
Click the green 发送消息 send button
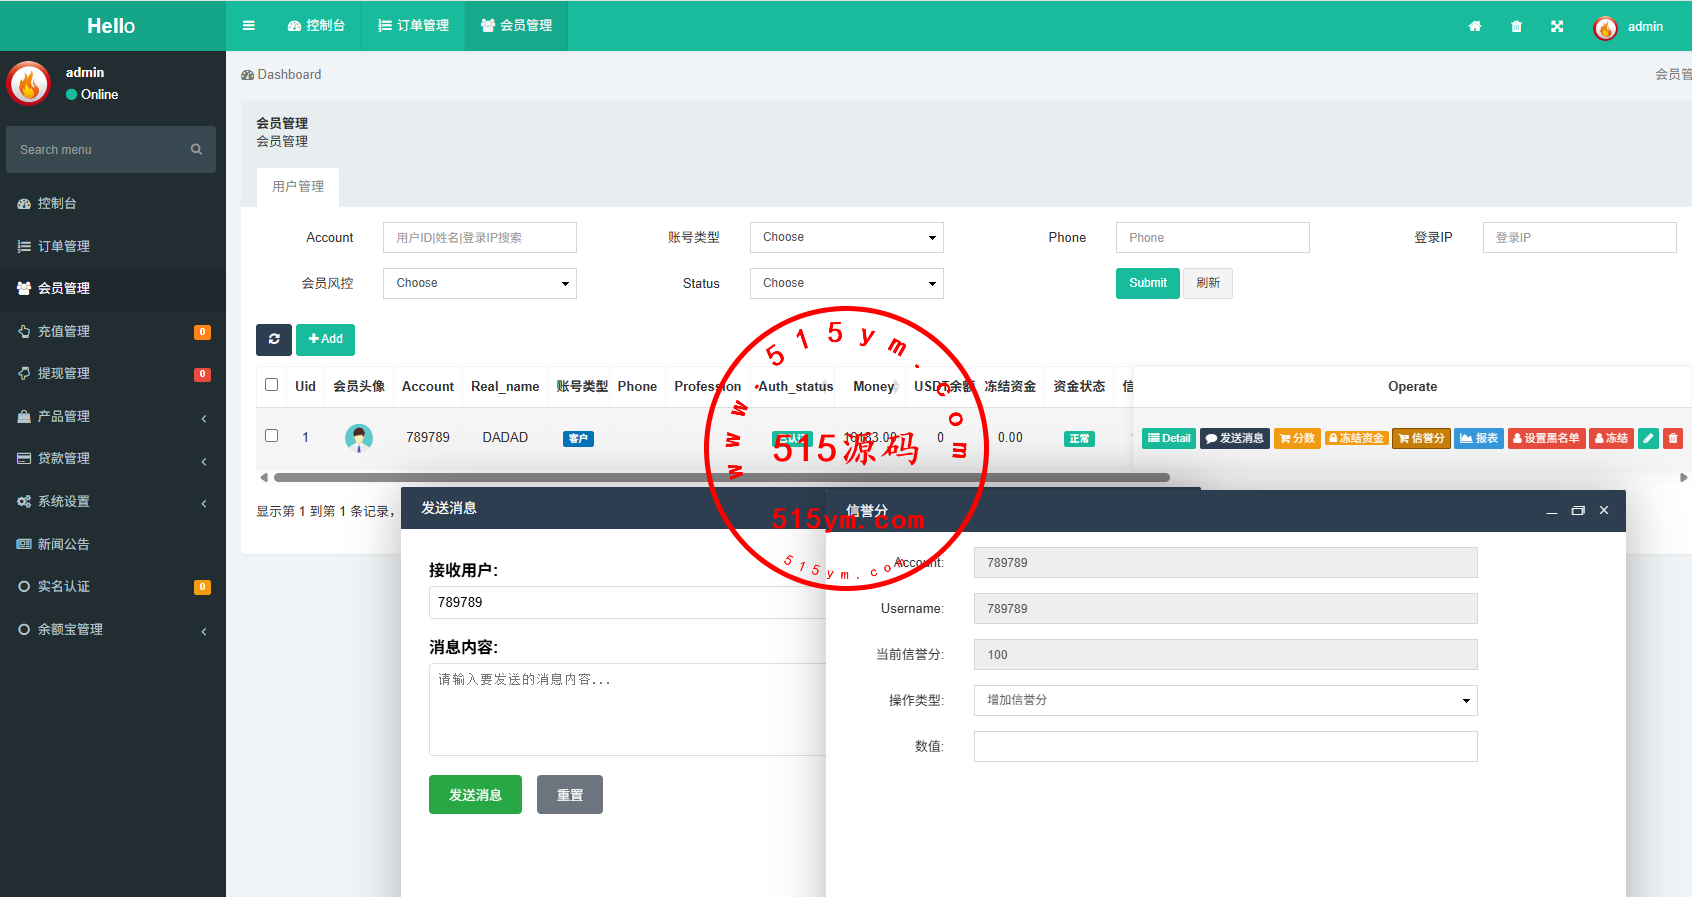click(475, 795)
